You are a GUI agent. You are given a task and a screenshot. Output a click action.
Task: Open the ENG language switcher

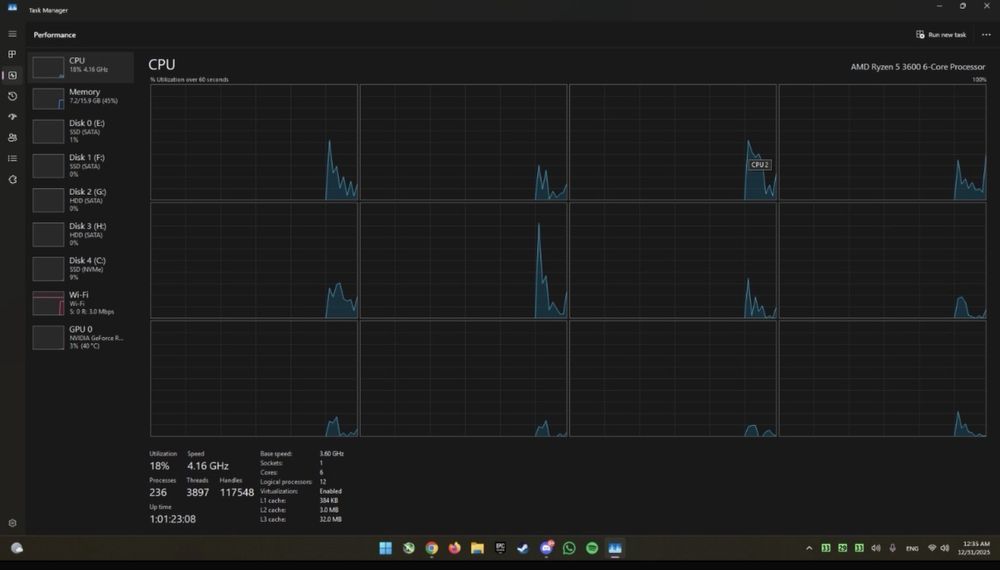(x=912, y=548)
